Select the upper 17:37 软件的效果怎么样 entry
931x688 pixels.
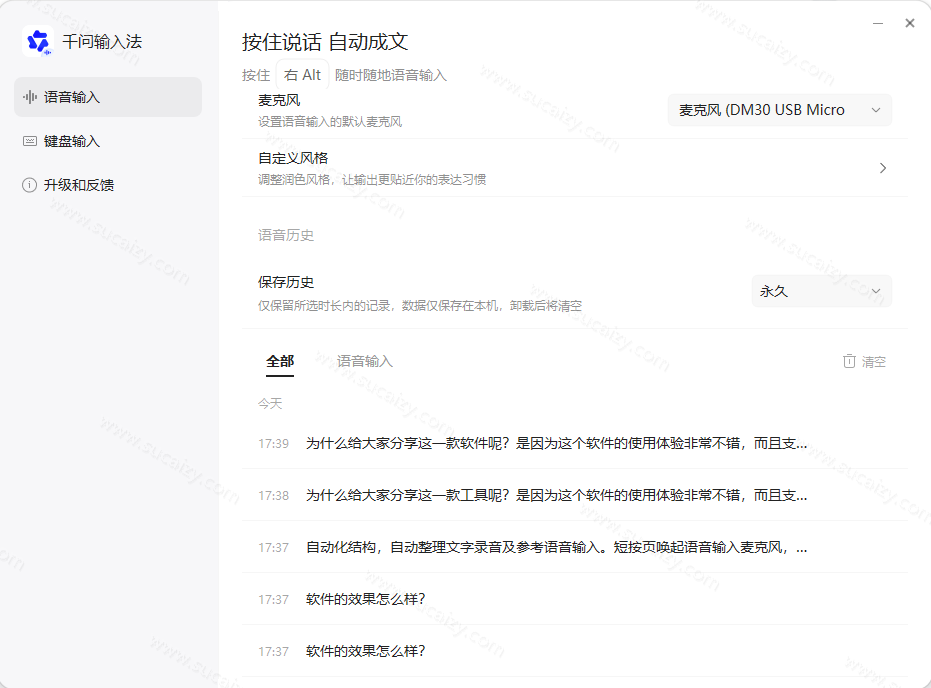coord(575,599)
